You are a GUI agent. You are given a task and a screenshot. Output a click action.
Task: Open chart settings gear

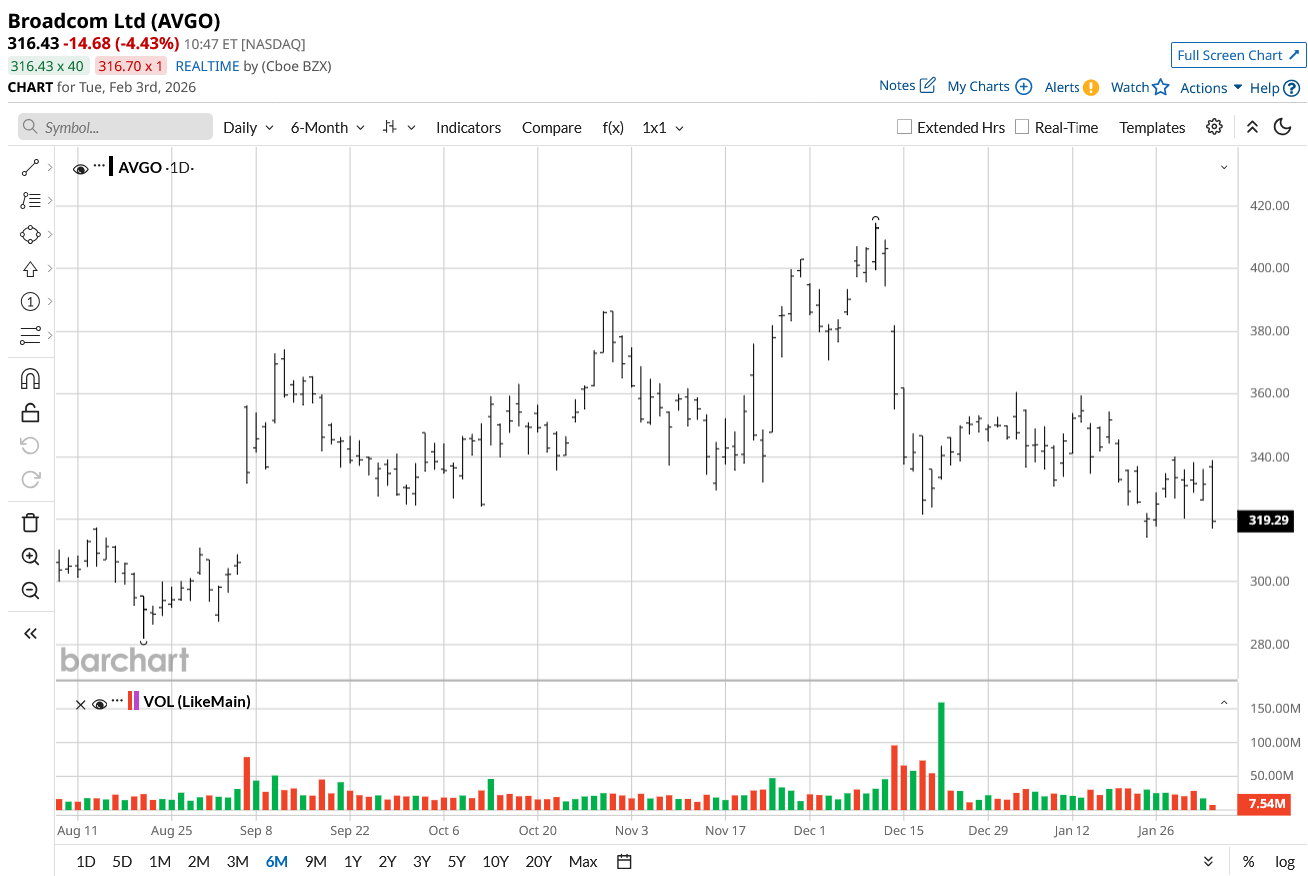tap(1214, 127)
